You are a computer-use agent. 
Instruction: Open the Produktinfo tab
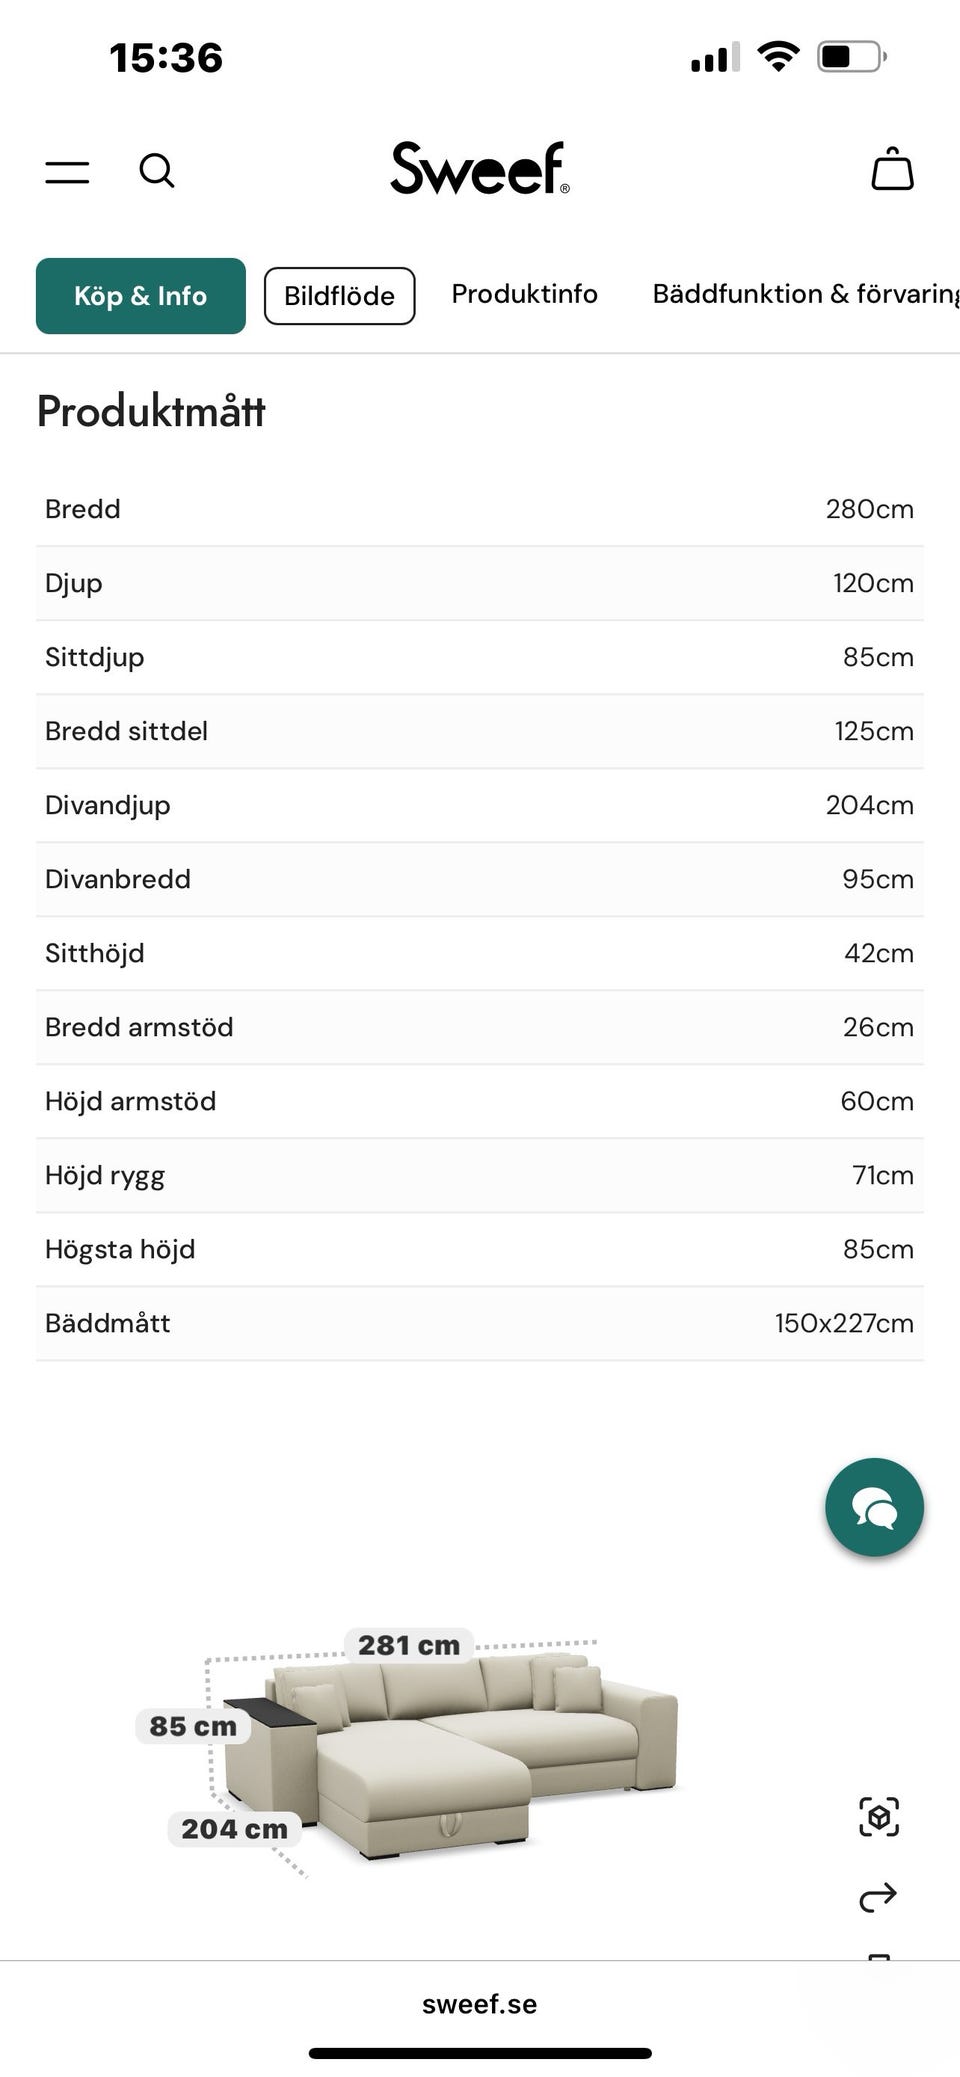point(524,294)
